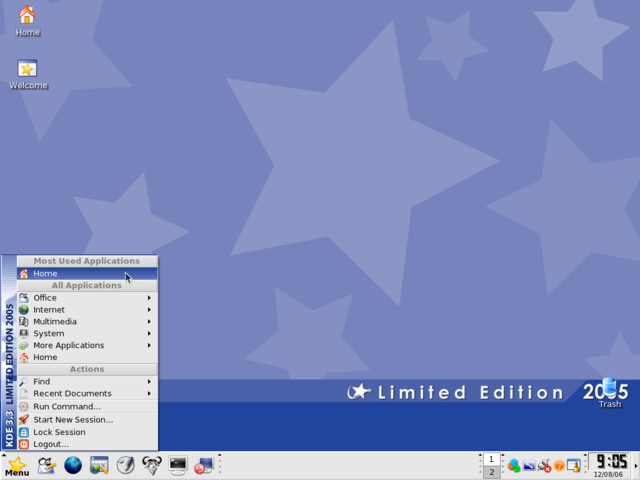Click the panel hide arrow at right edge
Viewport: 640px width, 480px height.
(x=636, y=466)
